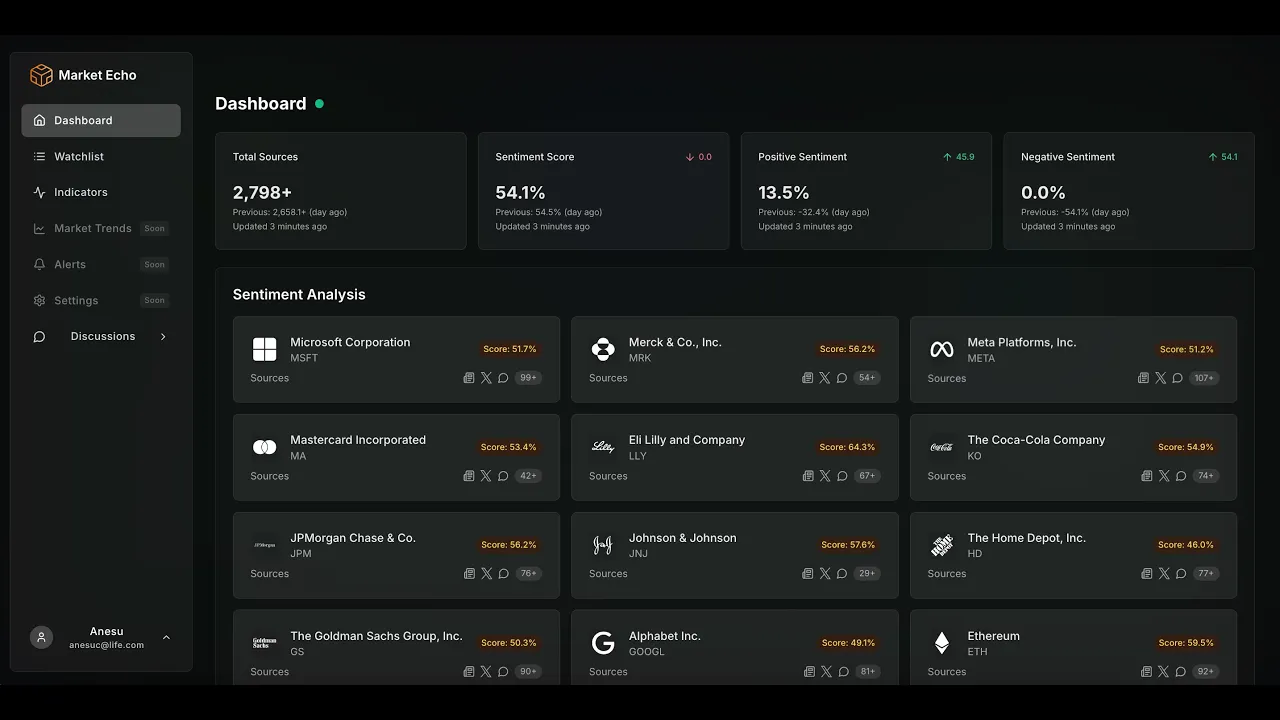This screenshot has width=1280, height=720.
Task: Click the Coca-Cola logo icon
Action: click(942, 447)
